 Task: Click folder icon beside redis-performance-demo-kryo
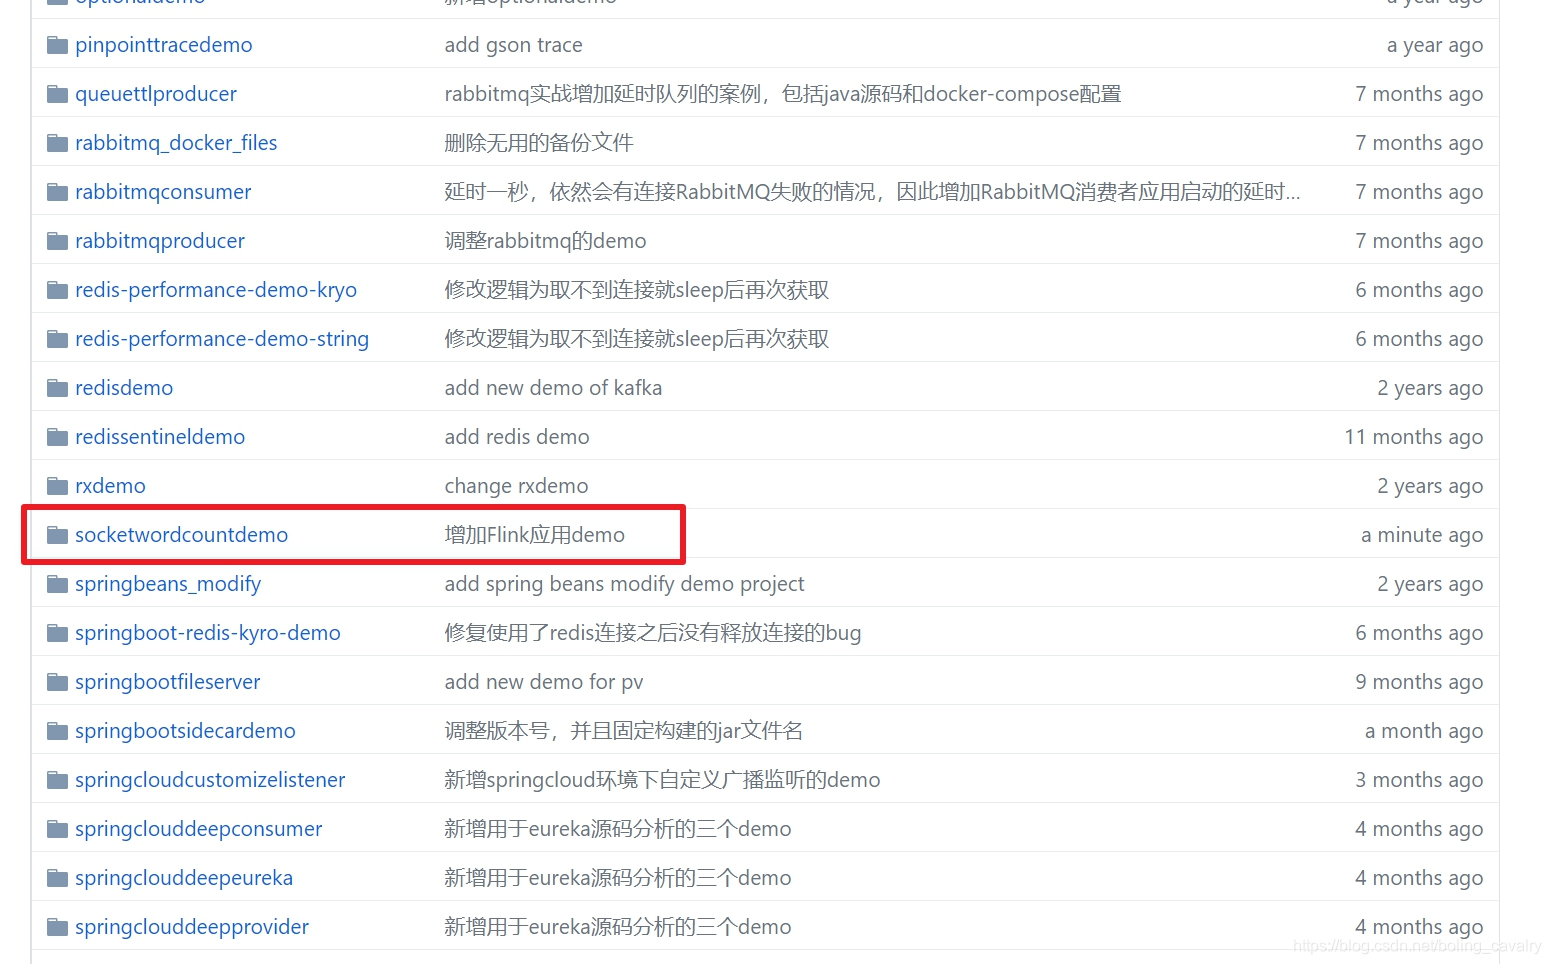click(57, 290)
